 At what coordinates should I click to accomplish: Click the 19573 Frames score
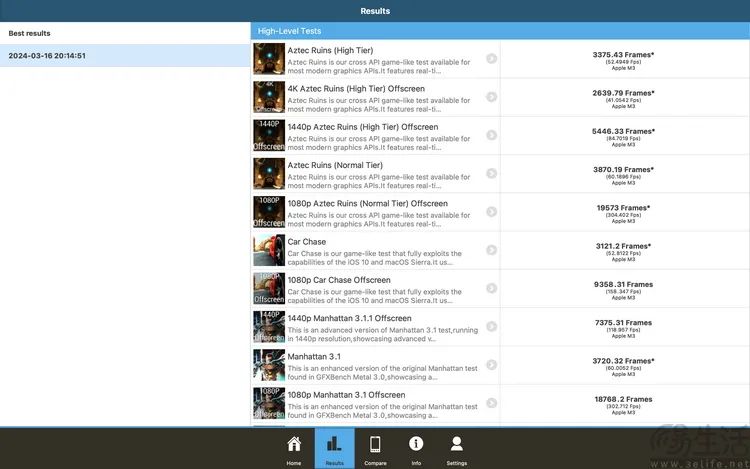click(x=623, y=207)
